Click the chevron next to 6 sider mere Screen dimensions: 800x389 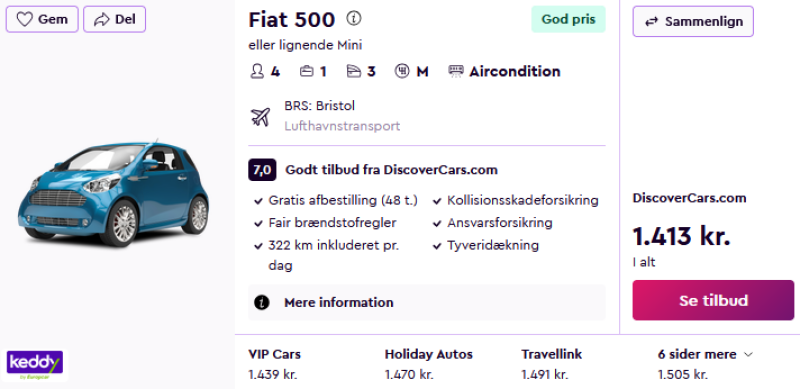coord(748,354)
